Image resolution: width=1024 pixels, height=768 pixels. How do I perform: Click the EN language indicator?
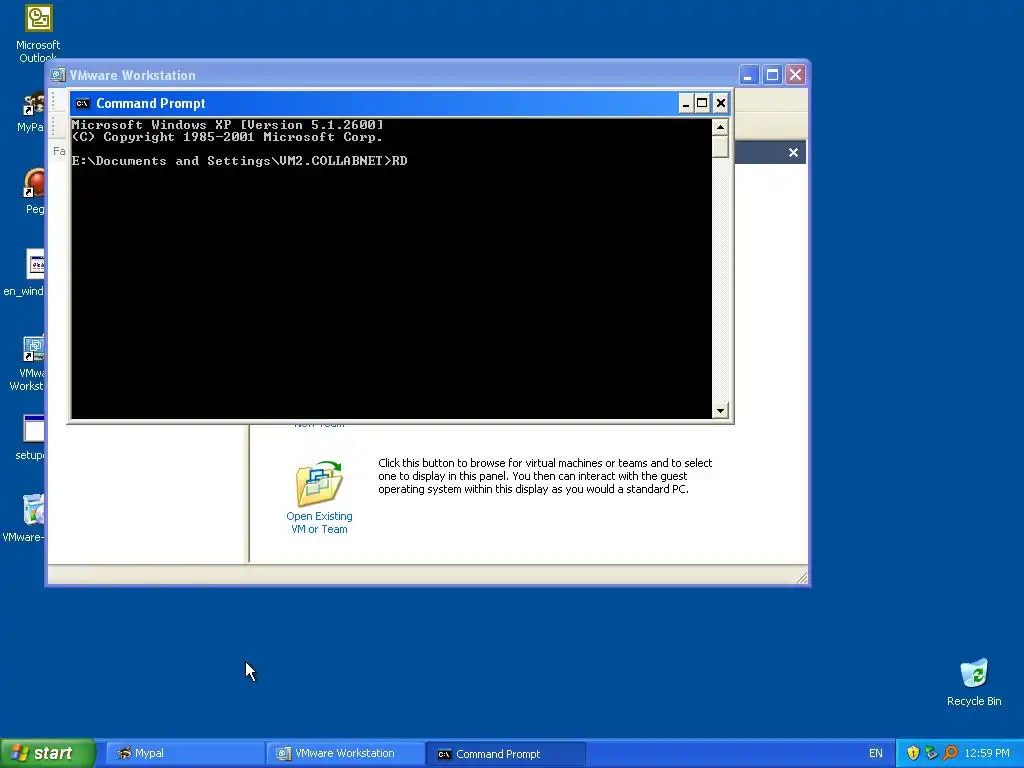click(x=876, y=754)
